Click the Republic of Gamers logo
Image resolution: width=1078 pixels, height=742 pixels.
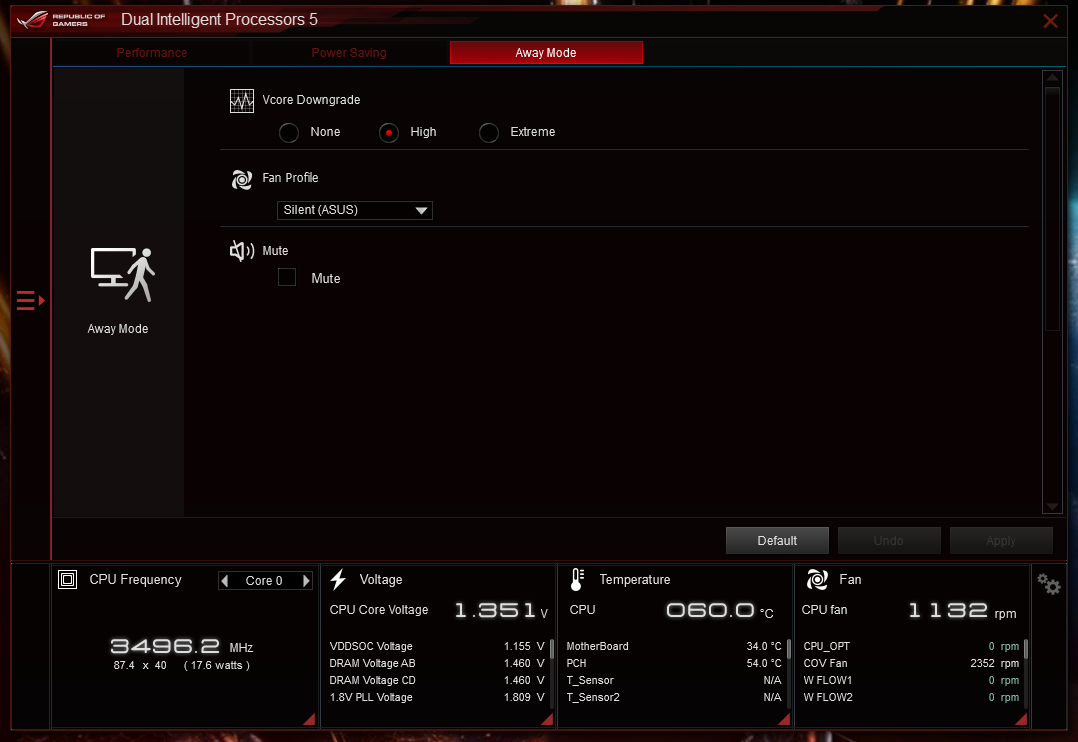[x=61, y=19]
